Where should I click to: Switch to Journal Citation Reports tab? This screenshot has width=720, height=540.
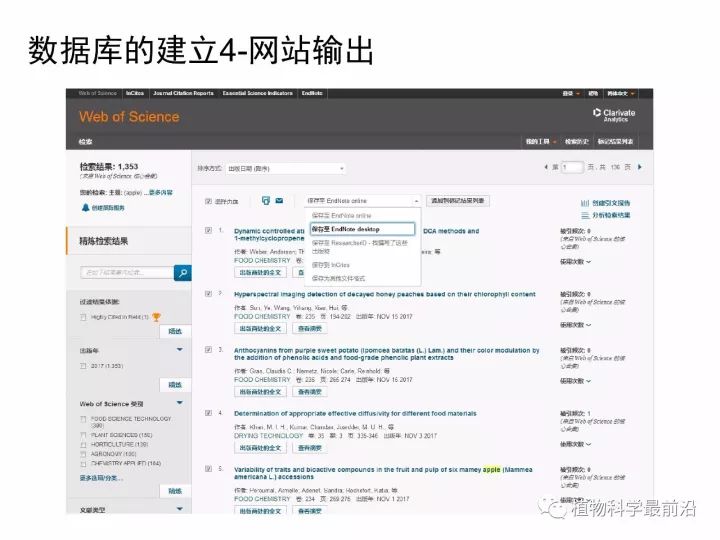pos(184,93)
